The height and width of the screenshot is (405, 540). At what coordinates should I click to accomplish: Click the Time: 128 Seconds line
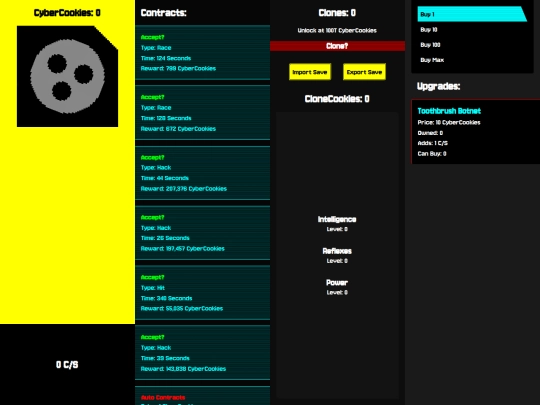point(166,118)
